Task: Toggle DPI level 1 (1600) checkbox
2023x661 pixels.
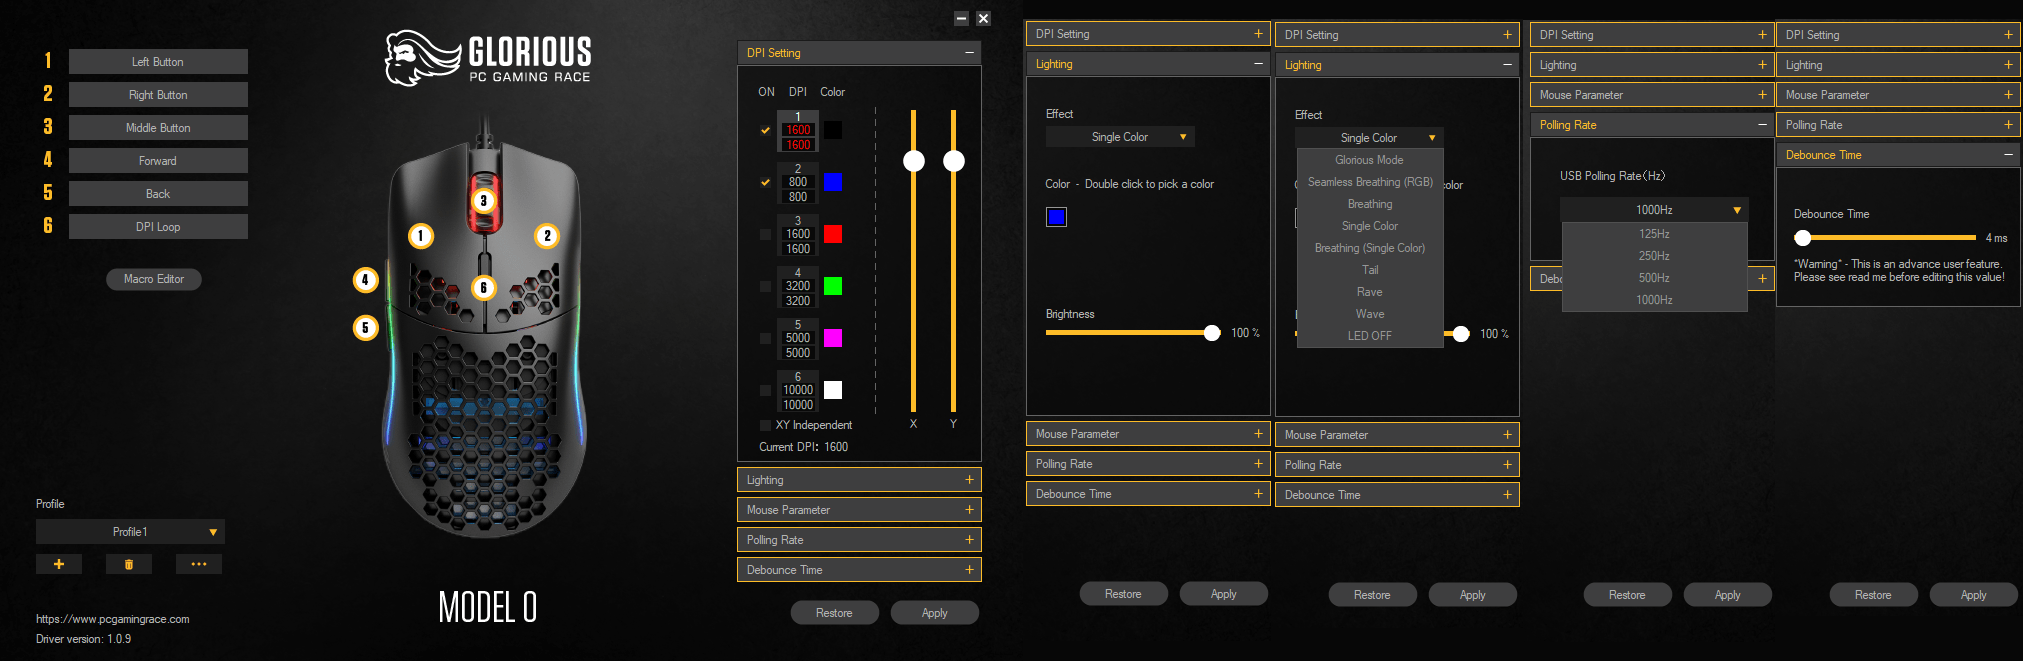Action: 766,130
